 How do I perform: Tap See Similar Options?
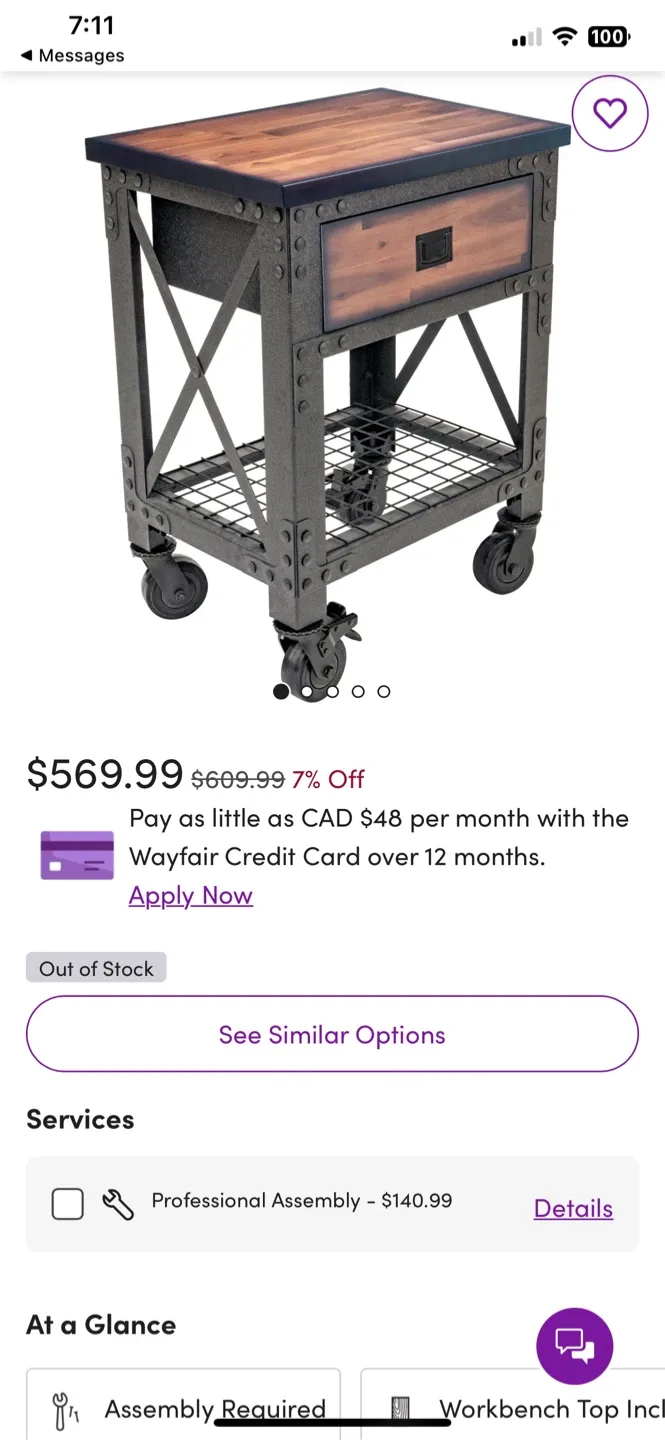point(332,1035)
